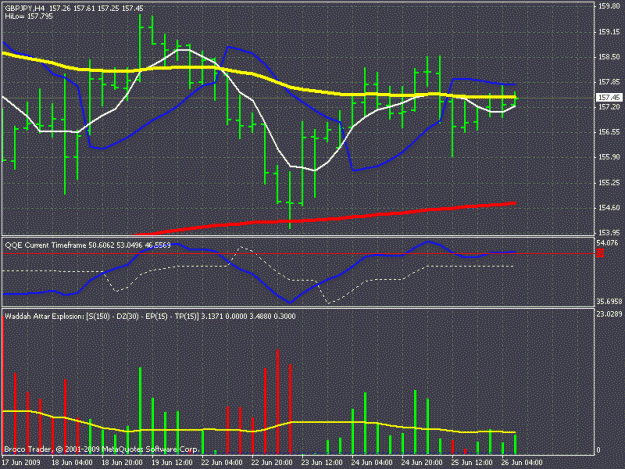Click the 159.15 price axis label
The width and height of the screenshot is (625, 469).
click(609, 31)
